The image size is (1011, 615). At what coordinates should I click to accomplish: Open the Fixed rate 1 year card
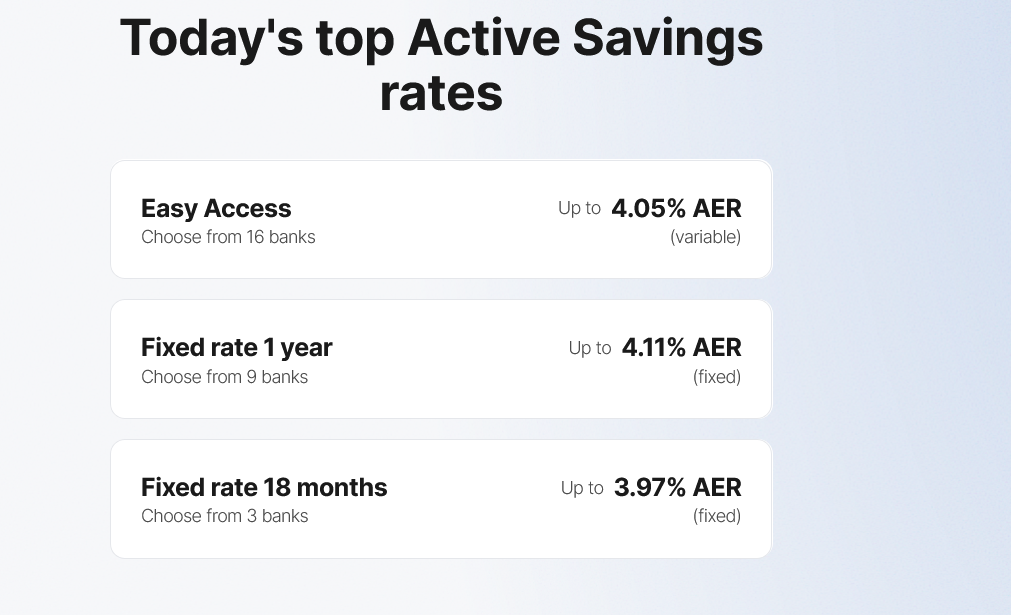[440, 359]
